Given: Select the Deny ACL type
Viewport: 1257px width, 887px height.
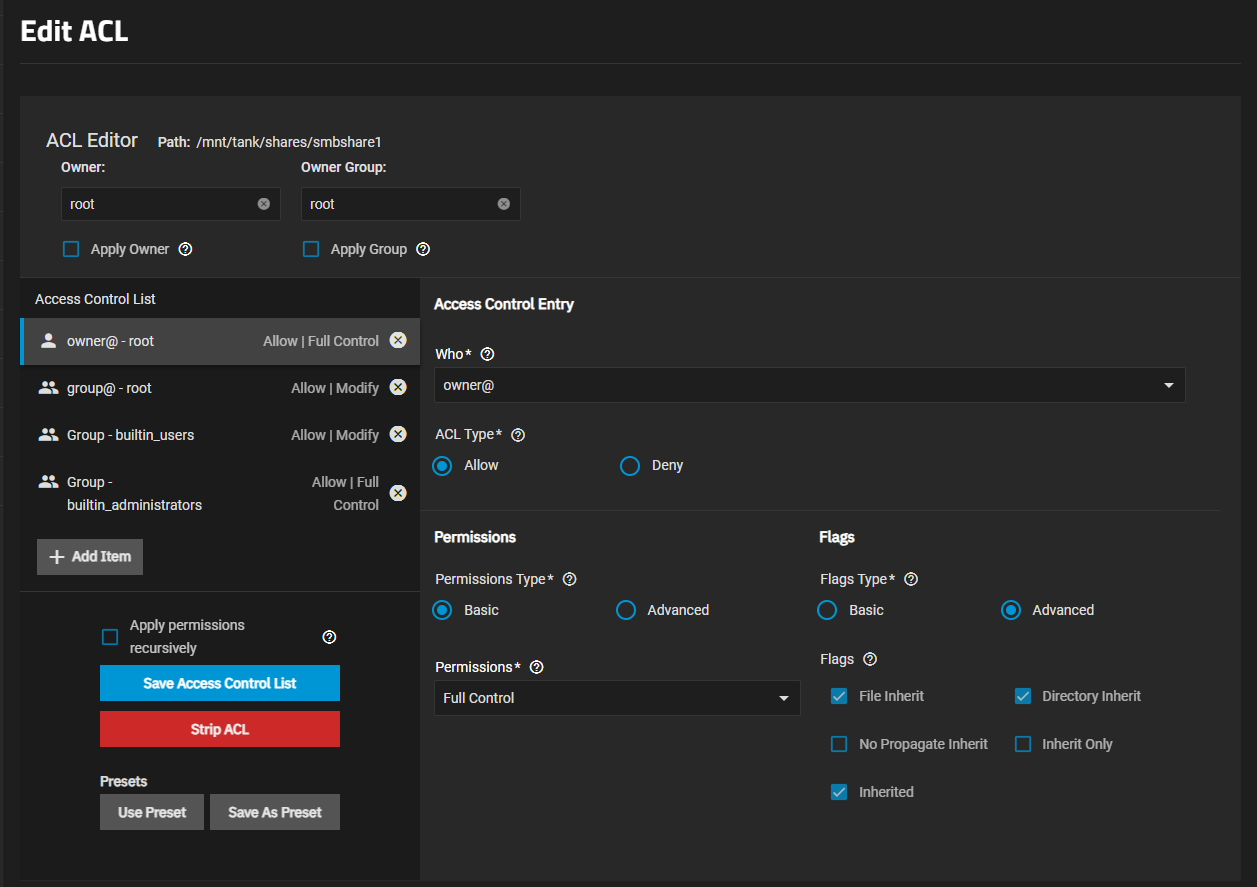Looking at the screenshot, I should coord(630,466).
